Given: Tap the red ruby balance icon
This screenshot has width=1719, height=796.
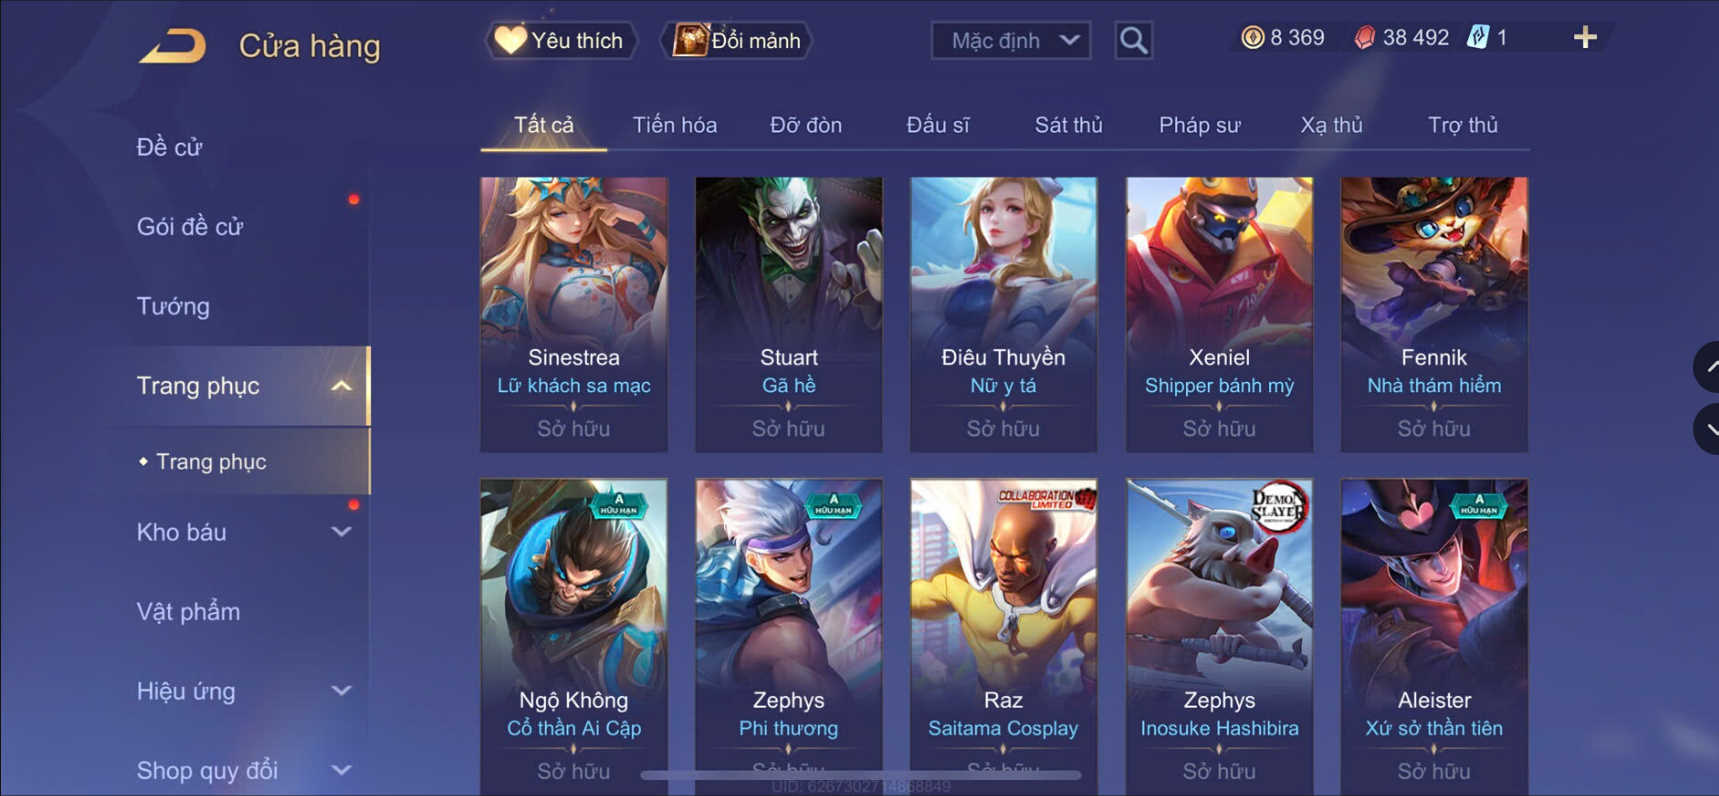Looking at the screenshot, I should [x=1364, y=38].
